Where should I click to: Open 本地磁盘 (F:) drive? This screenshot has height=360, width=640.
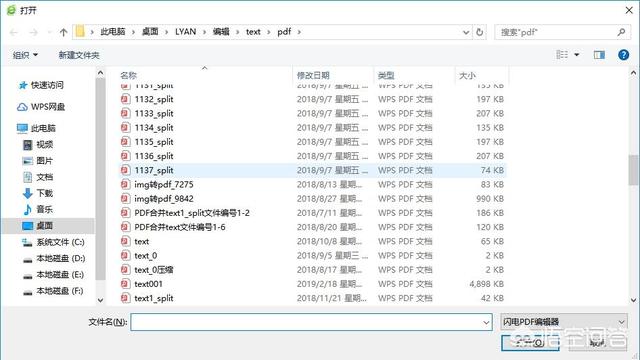pyautogui.click(x=53, y=291)
